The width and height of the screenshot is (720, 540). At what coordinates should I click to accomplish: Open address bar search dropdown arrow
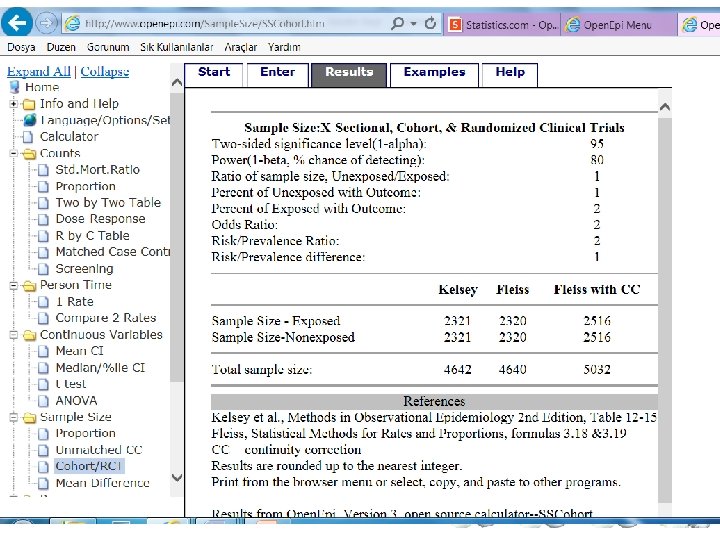point(413,23)
